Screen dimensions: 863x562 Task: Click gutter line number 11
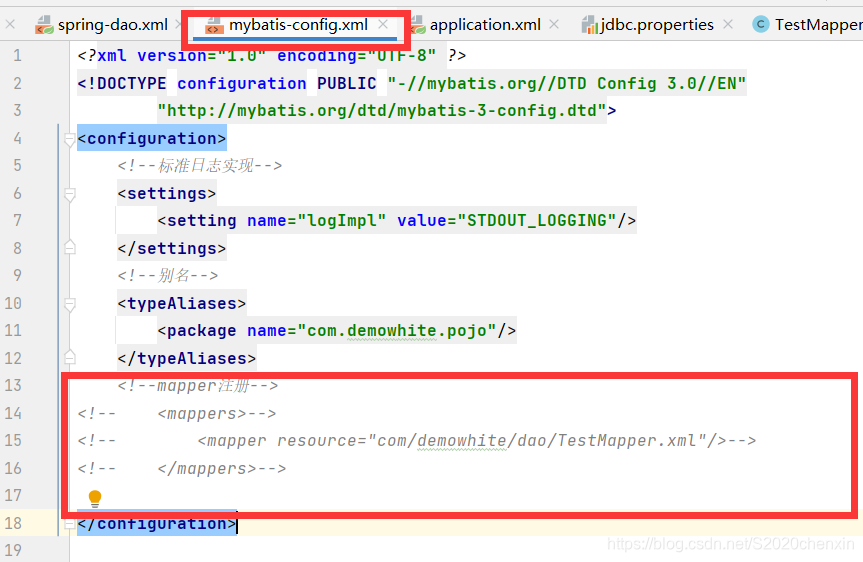pyautogui.click(x=13, y=331)
